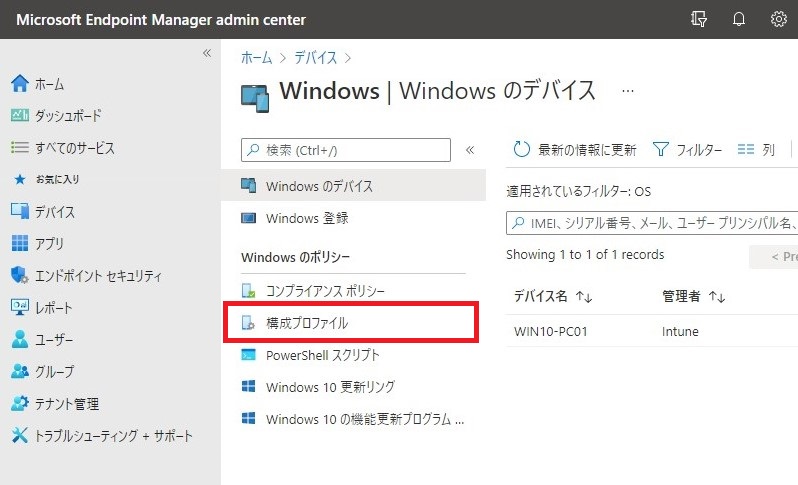This screenshot has height=485, width=798.
Task: Click the トラブルシューティング wrench icon
Action: pyautogui.click(x=20, y=435)
